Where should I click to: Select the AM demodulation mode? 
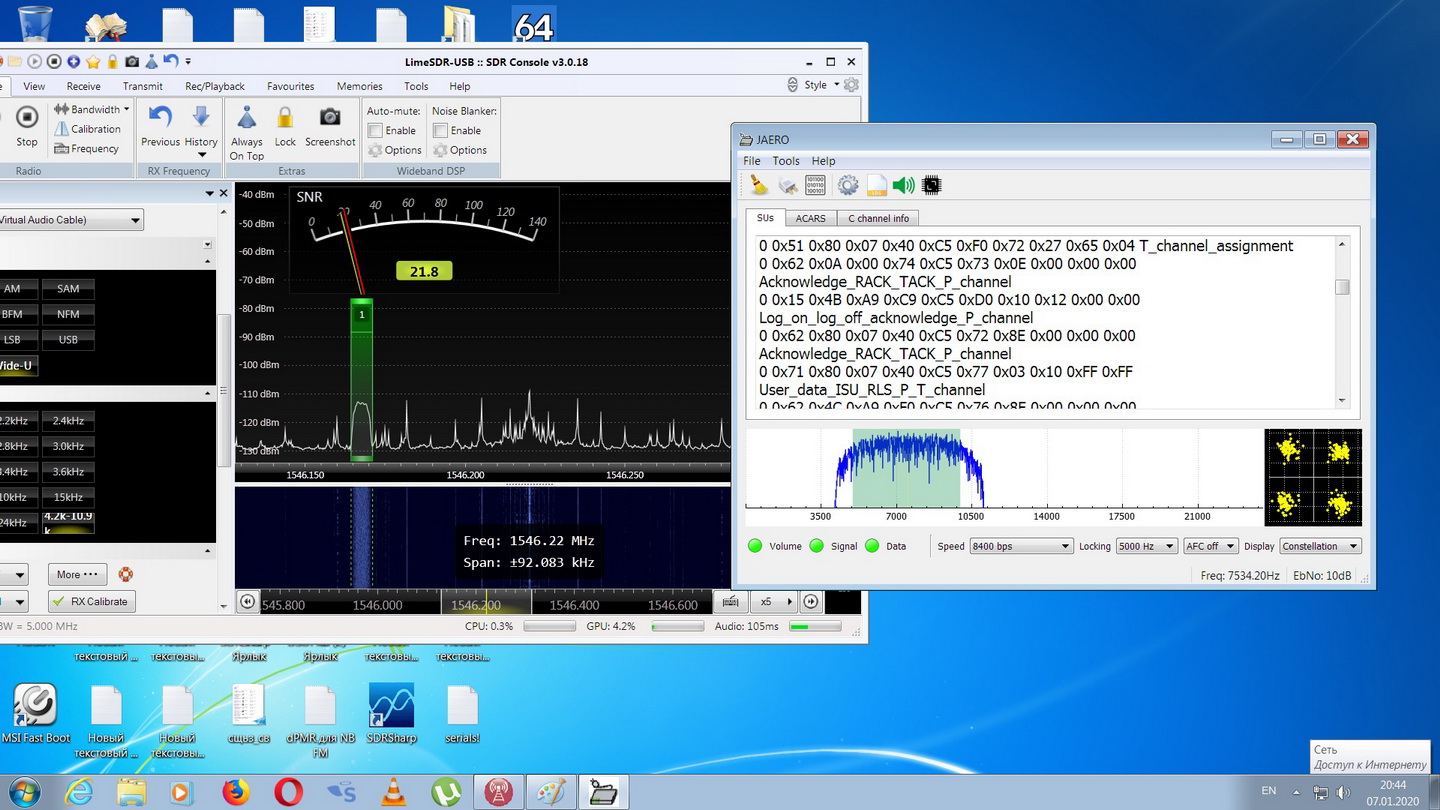tap(13, 289)
